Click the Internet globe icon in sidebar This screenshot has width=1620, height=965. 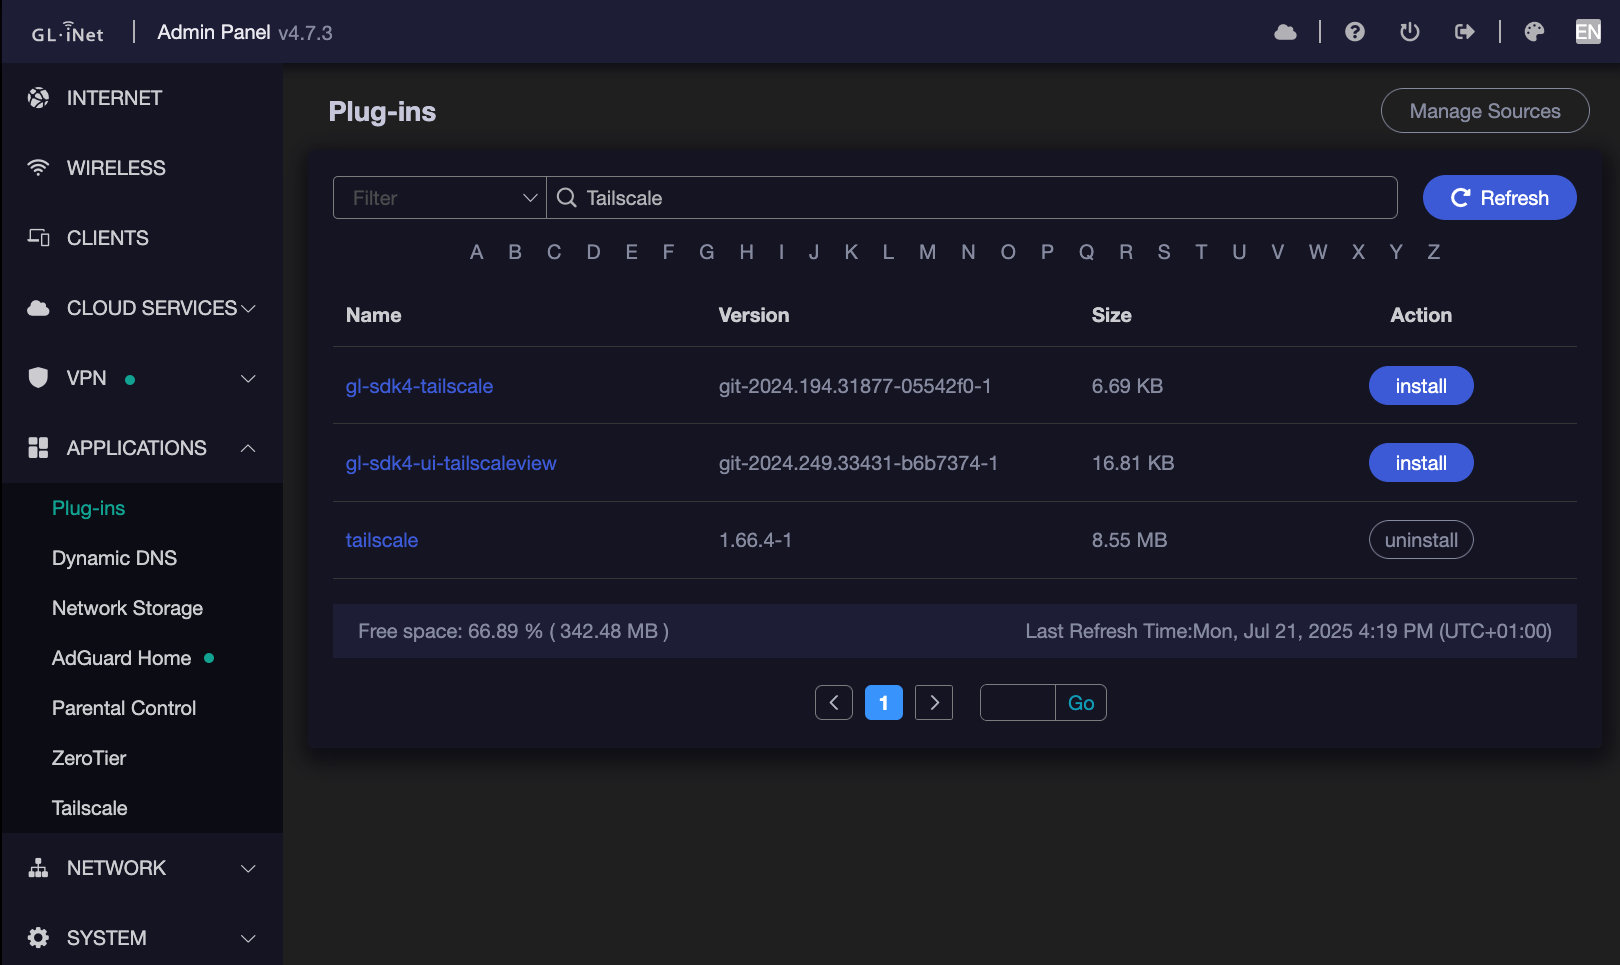[x=38, y=98]
